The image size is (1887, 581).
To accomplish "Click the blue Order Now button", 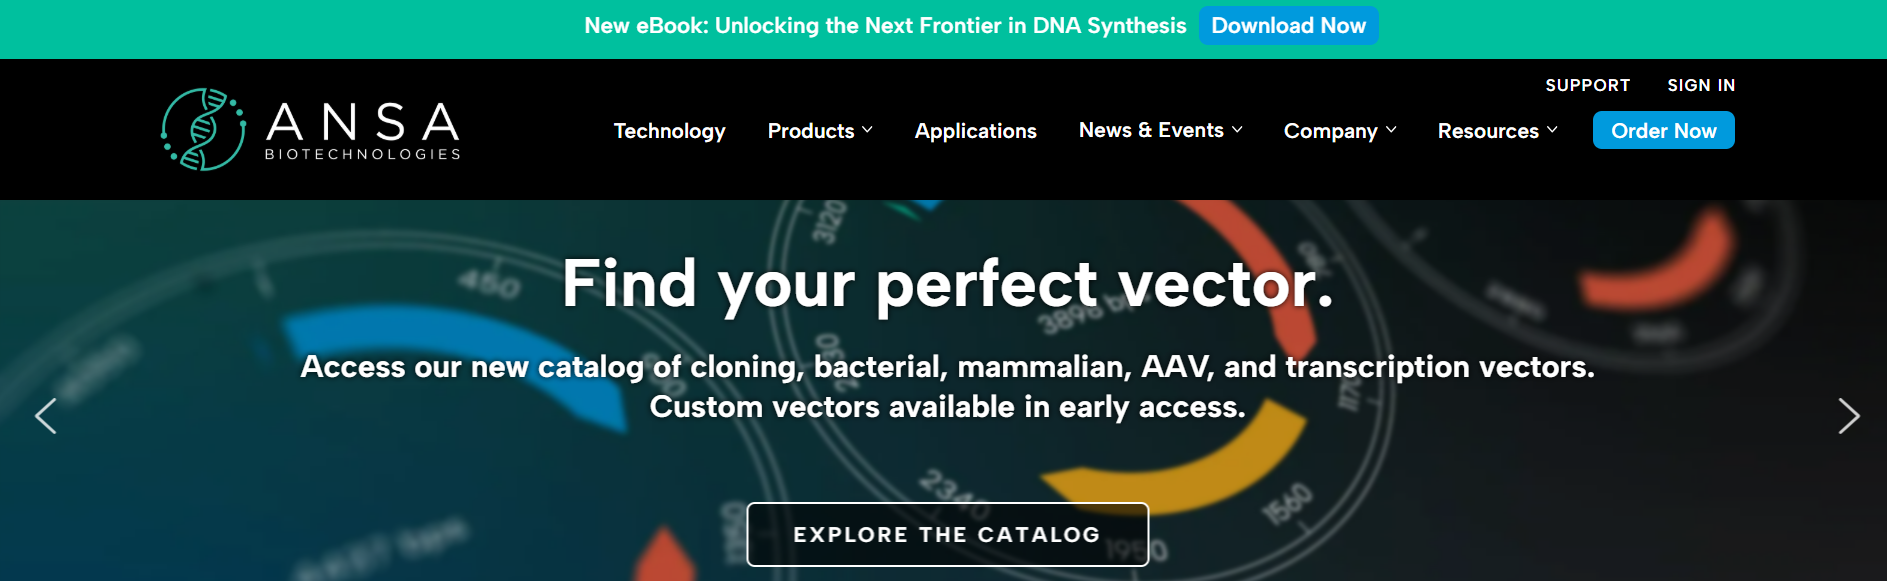I will click(1663, 131).
